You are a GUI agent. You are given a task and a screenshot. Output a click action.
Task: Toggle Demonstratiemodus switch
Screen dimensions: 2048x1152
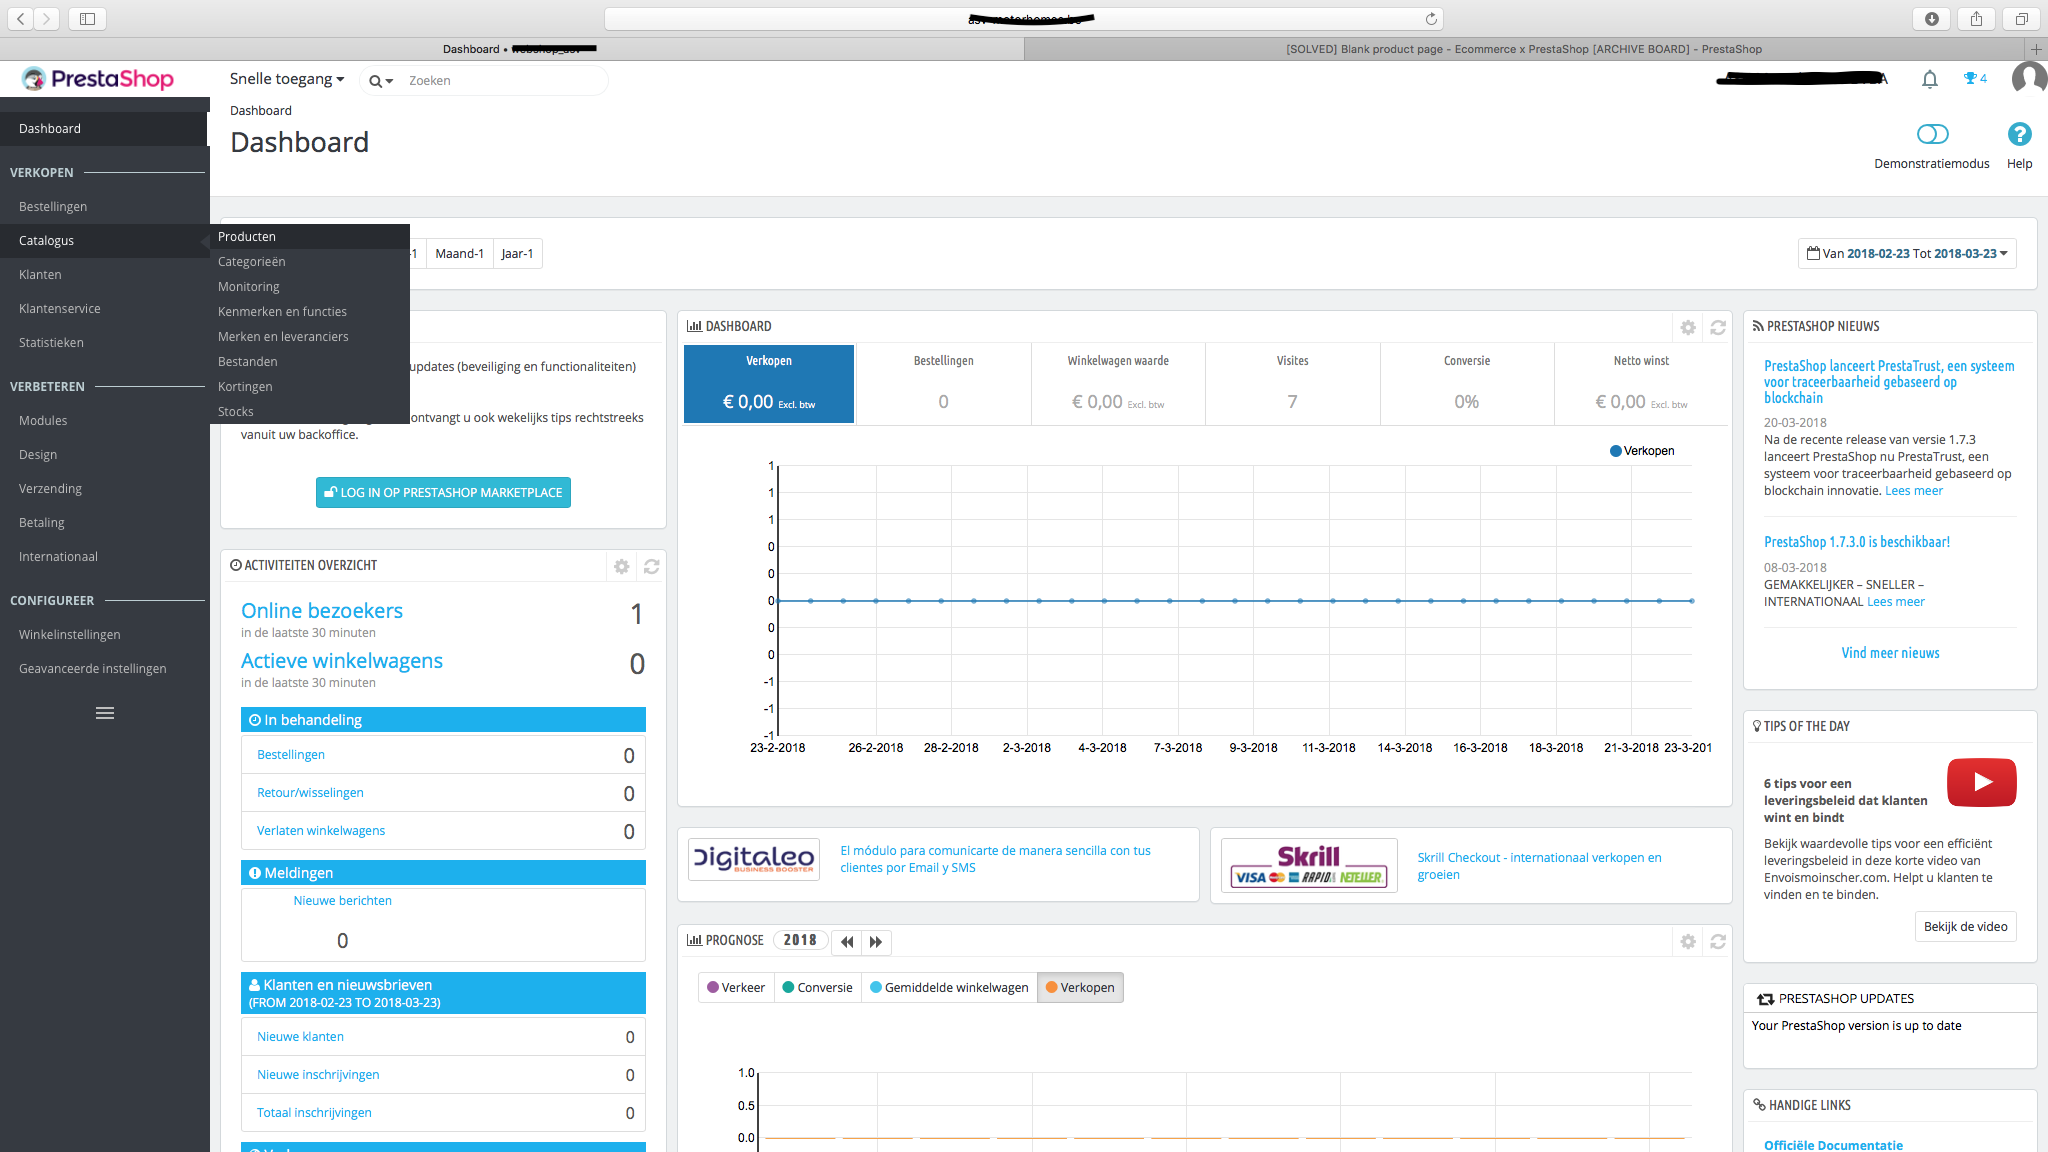(1932, 134)
